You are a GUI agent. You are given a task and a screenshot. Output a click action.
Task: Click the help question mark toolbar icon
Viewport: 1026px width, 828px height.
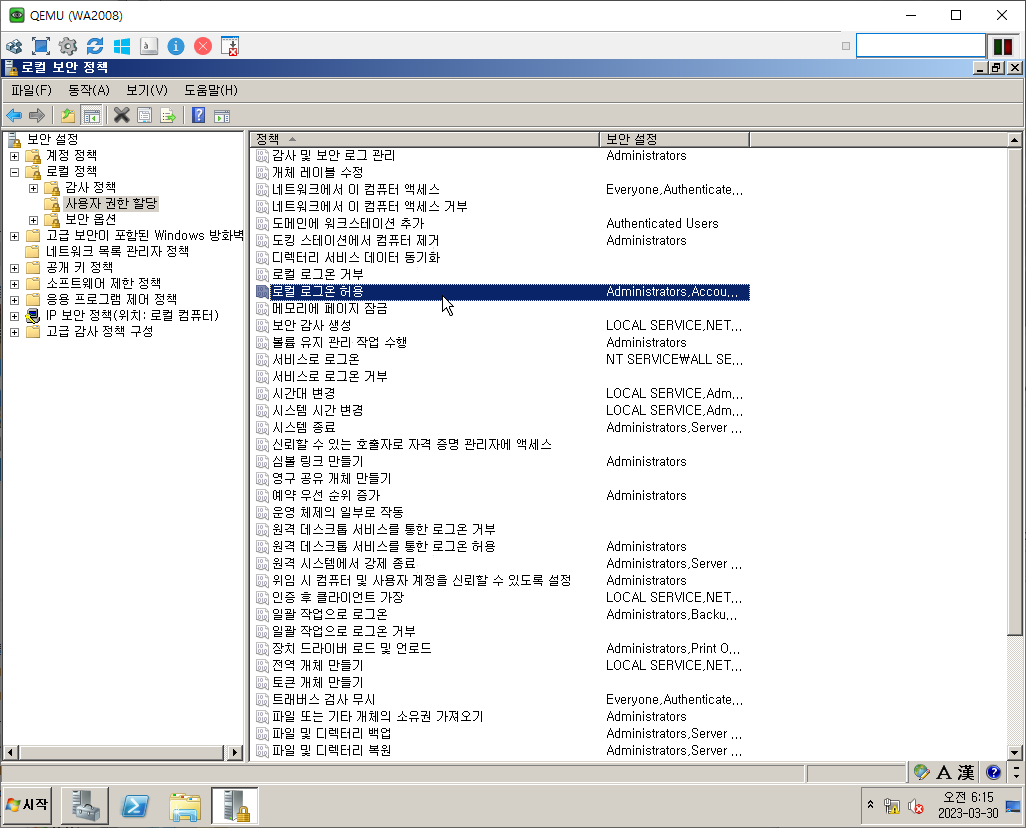[199, 116]
